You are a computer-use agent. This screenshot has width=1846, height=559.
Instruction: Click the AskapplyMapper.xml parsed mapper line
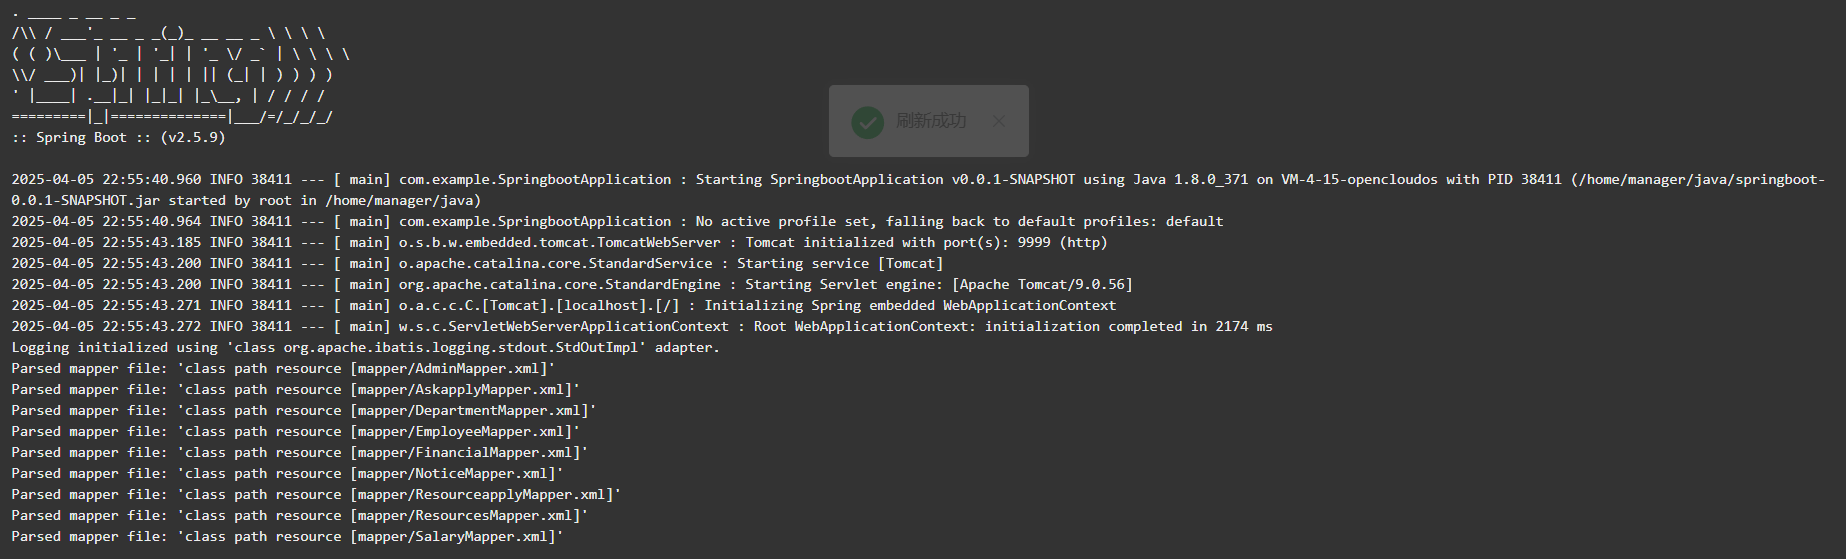point(296,389)
